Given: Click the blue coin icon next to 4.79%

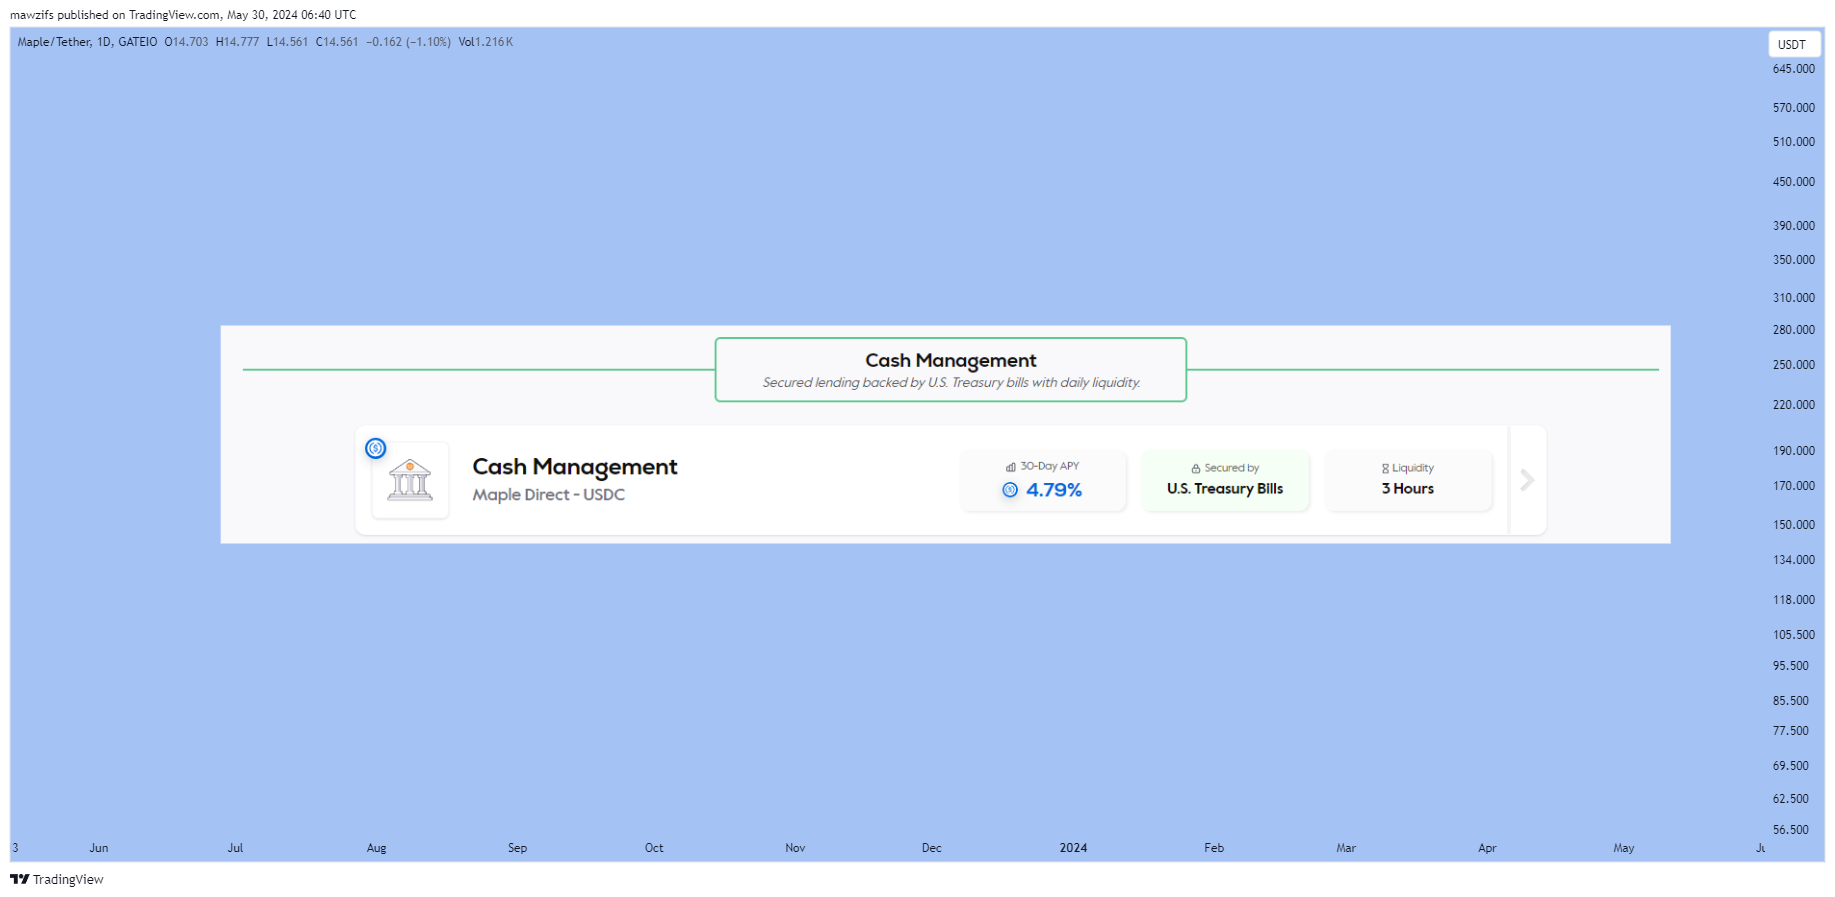Looking at the screenshot, I should (x=1010, y=490).
